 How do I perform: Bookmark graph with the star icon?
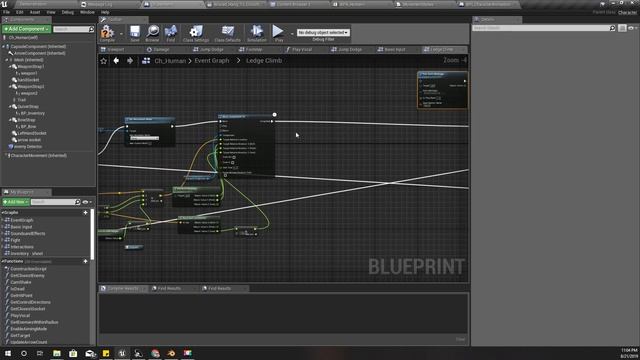coord(104,61)
